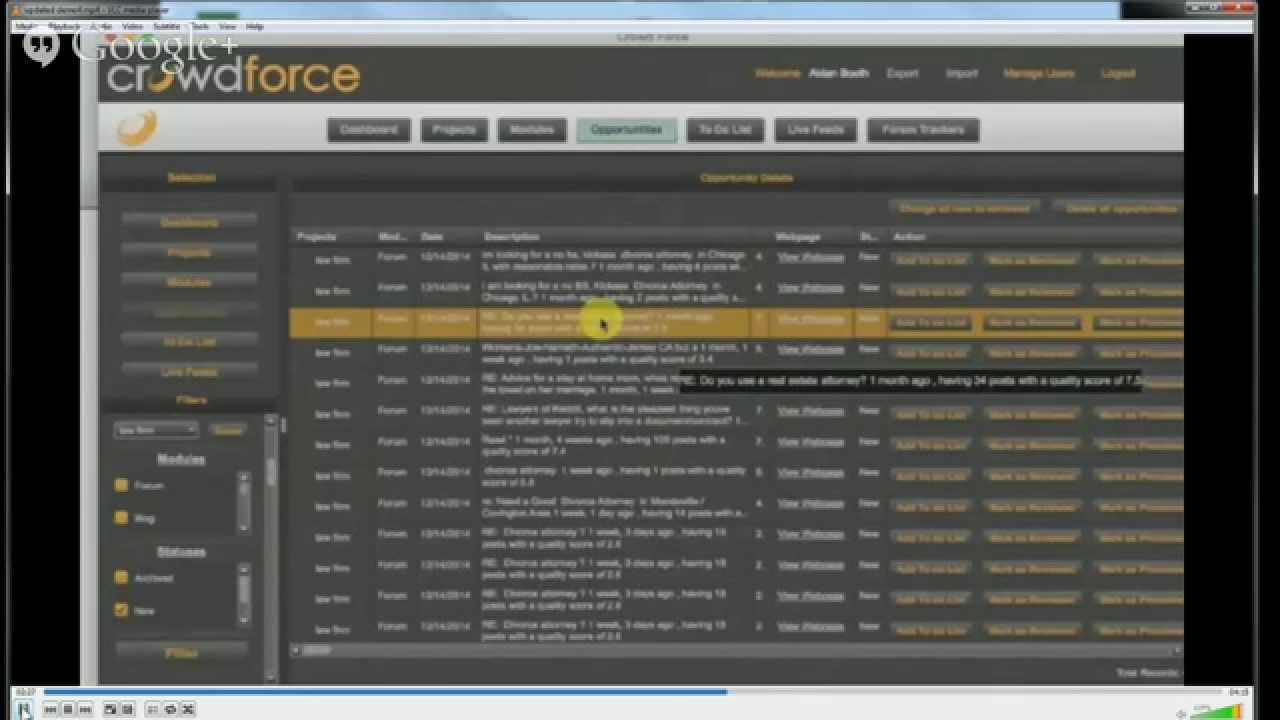Viewport: 1280px width, 720px height.
Task: Switch to the Projects top tab
Action: [x=454, y=130]
